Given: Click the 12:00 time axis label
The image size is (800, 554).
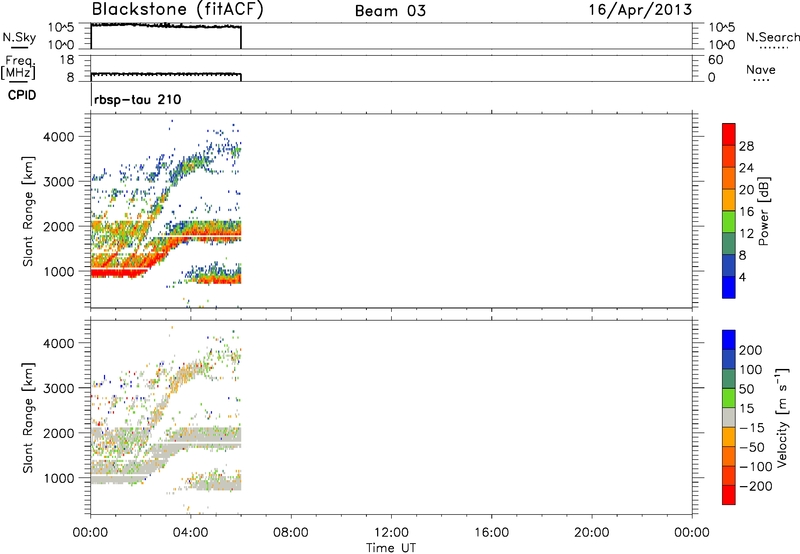Looking at the screenshot, I should 391,533.
